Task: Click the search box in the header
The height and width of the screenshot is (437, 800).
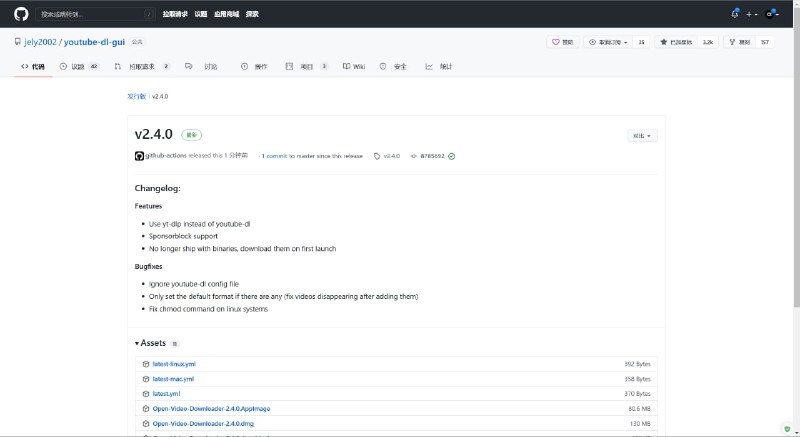Action: pos(95,14)
